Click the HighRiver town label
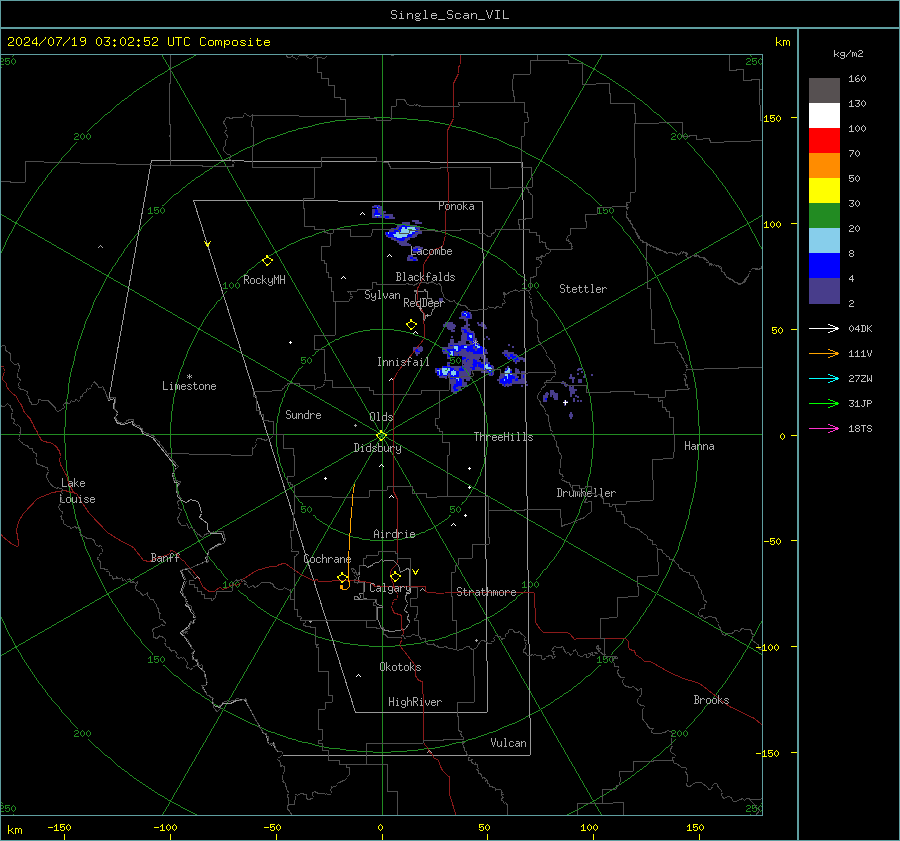Screen dimensions: 900x841 click(x=415, y=702)
